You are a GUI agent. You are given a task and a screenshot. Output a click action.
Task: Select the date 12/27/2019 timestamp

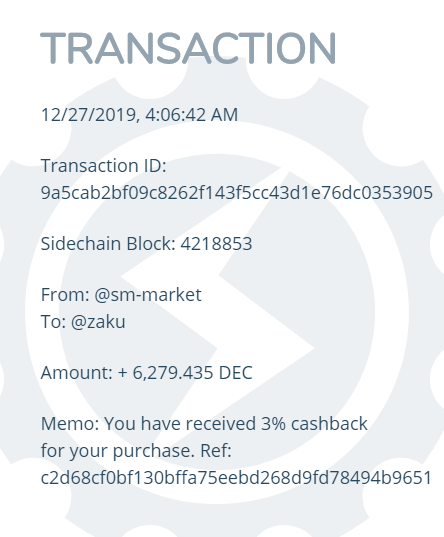coord(88,115)
